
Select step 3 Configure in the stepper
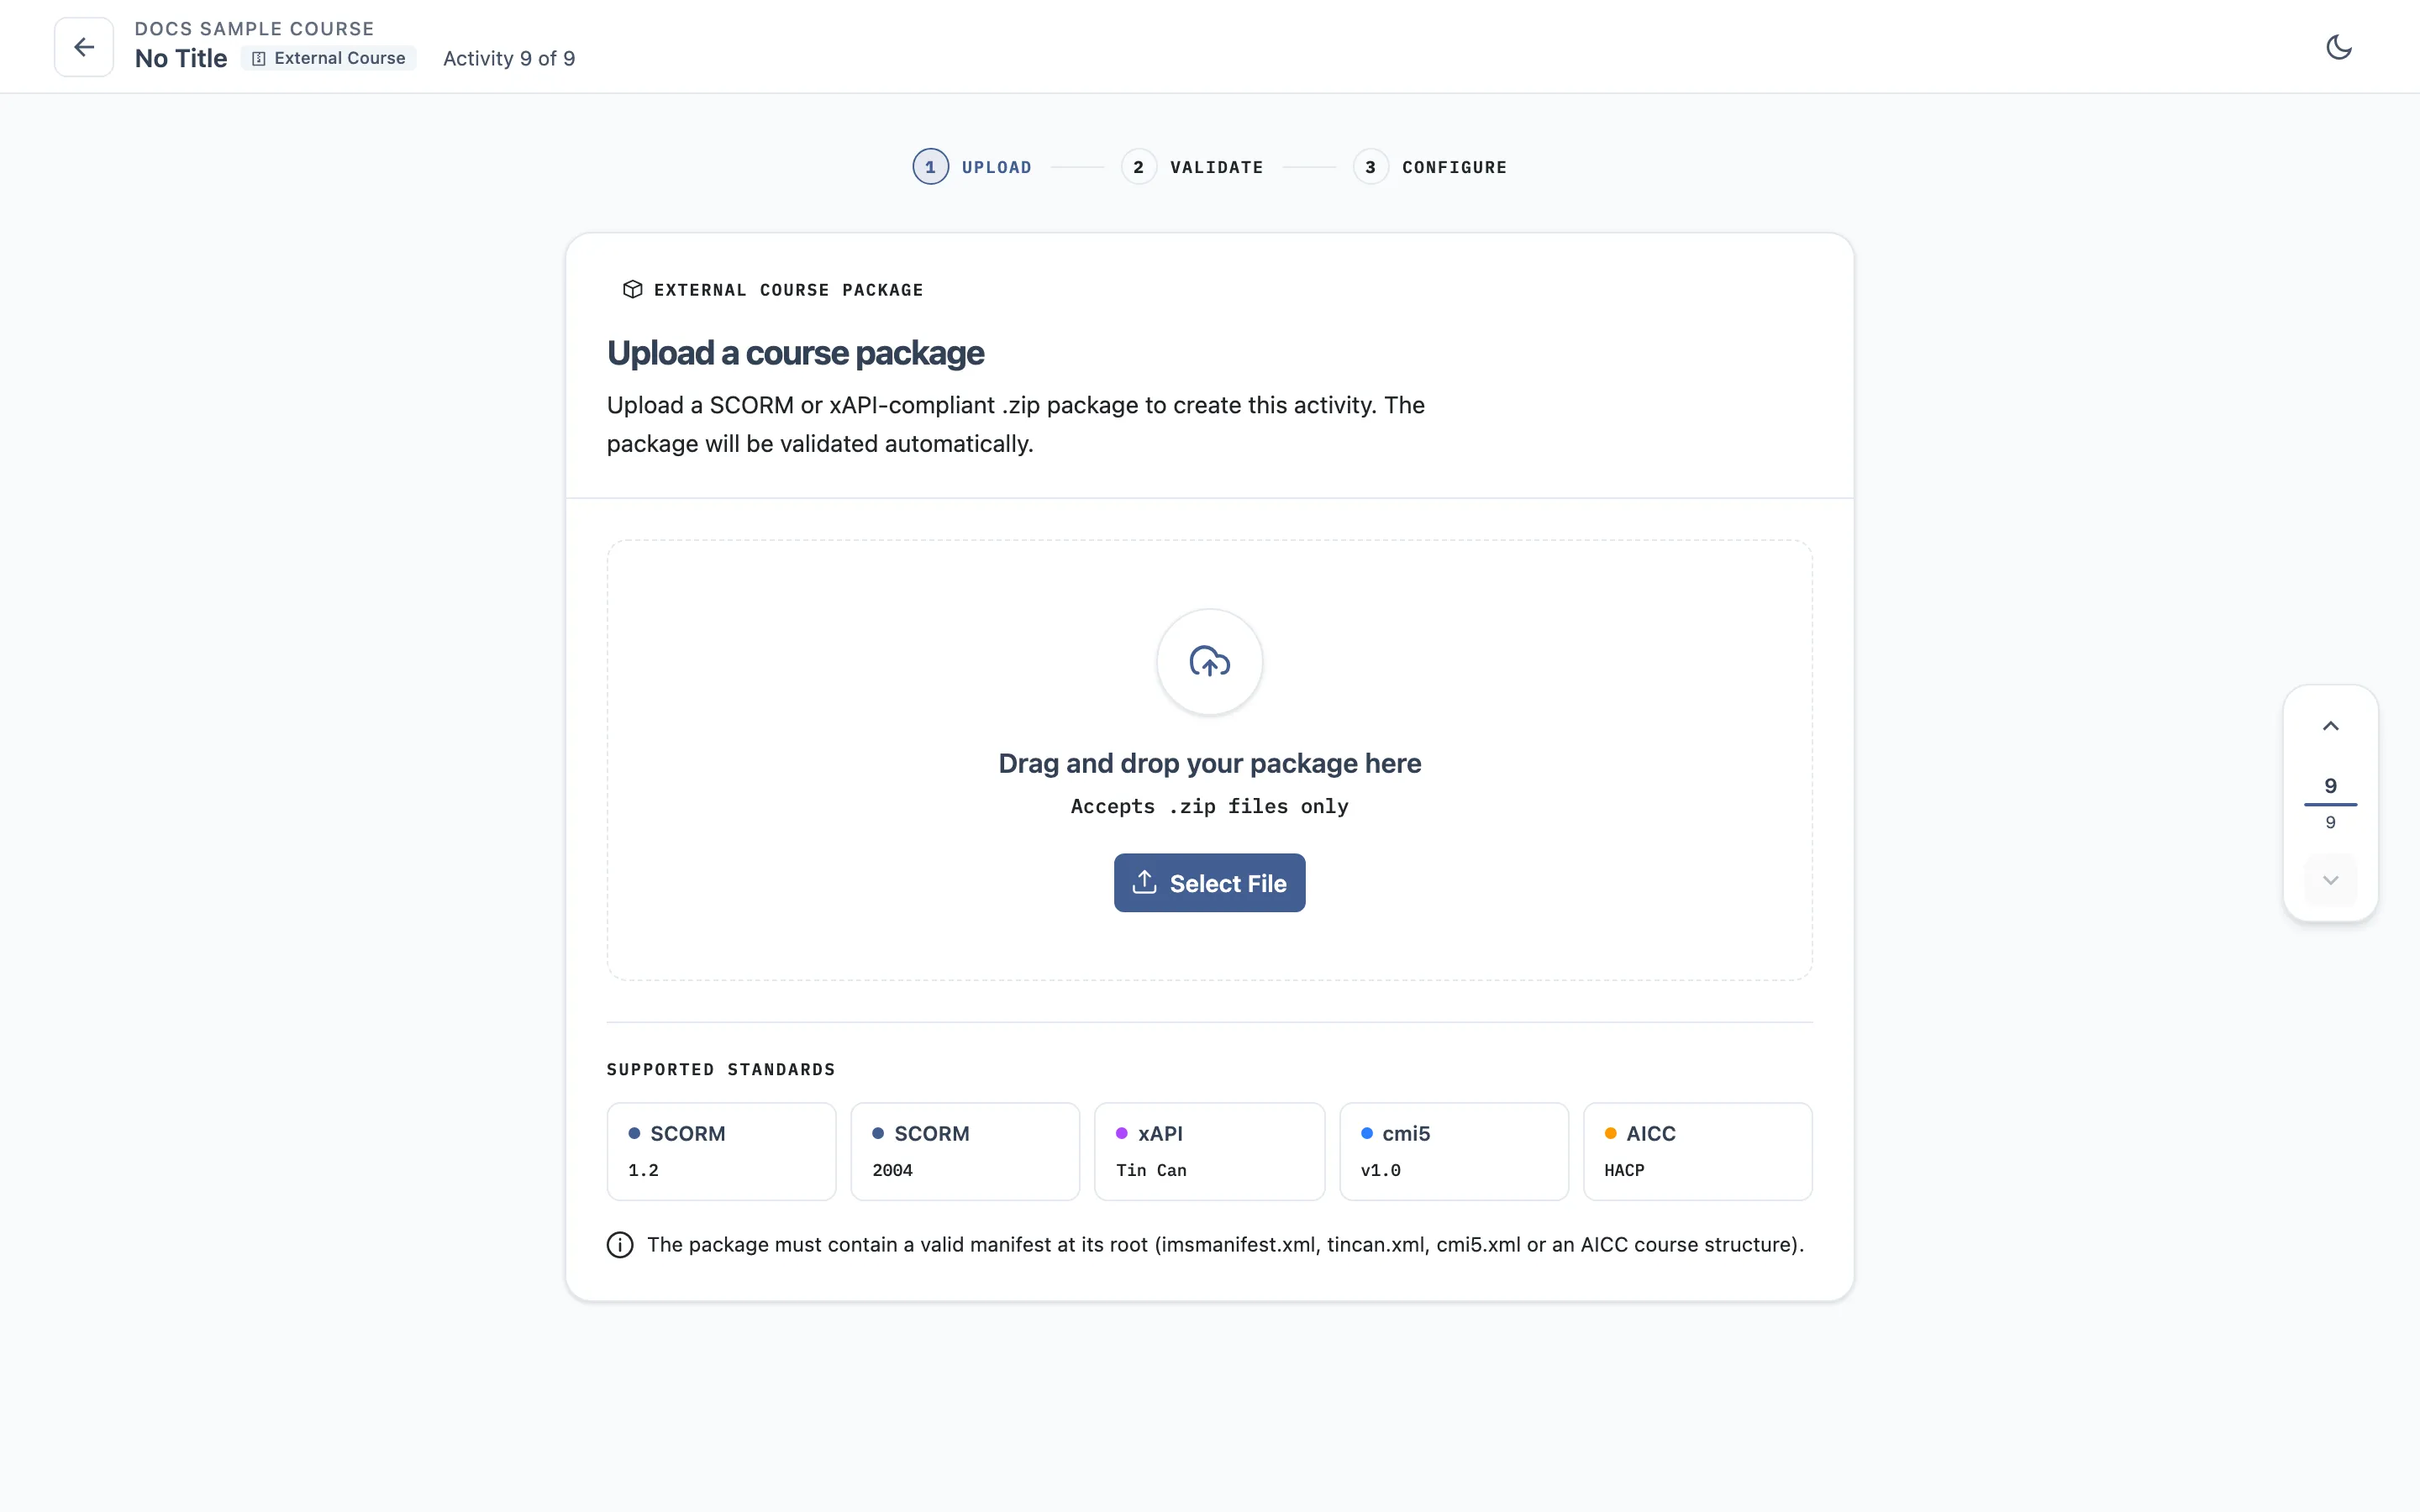pyautogui.click(x=1430, y=167)
